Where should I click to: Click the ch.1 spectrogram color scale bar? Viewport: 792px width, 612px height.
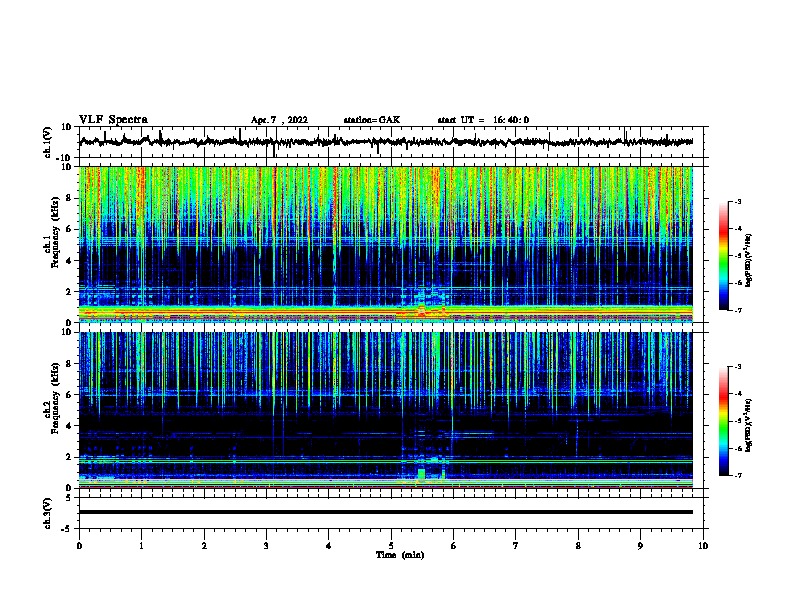tap(724, 256)
